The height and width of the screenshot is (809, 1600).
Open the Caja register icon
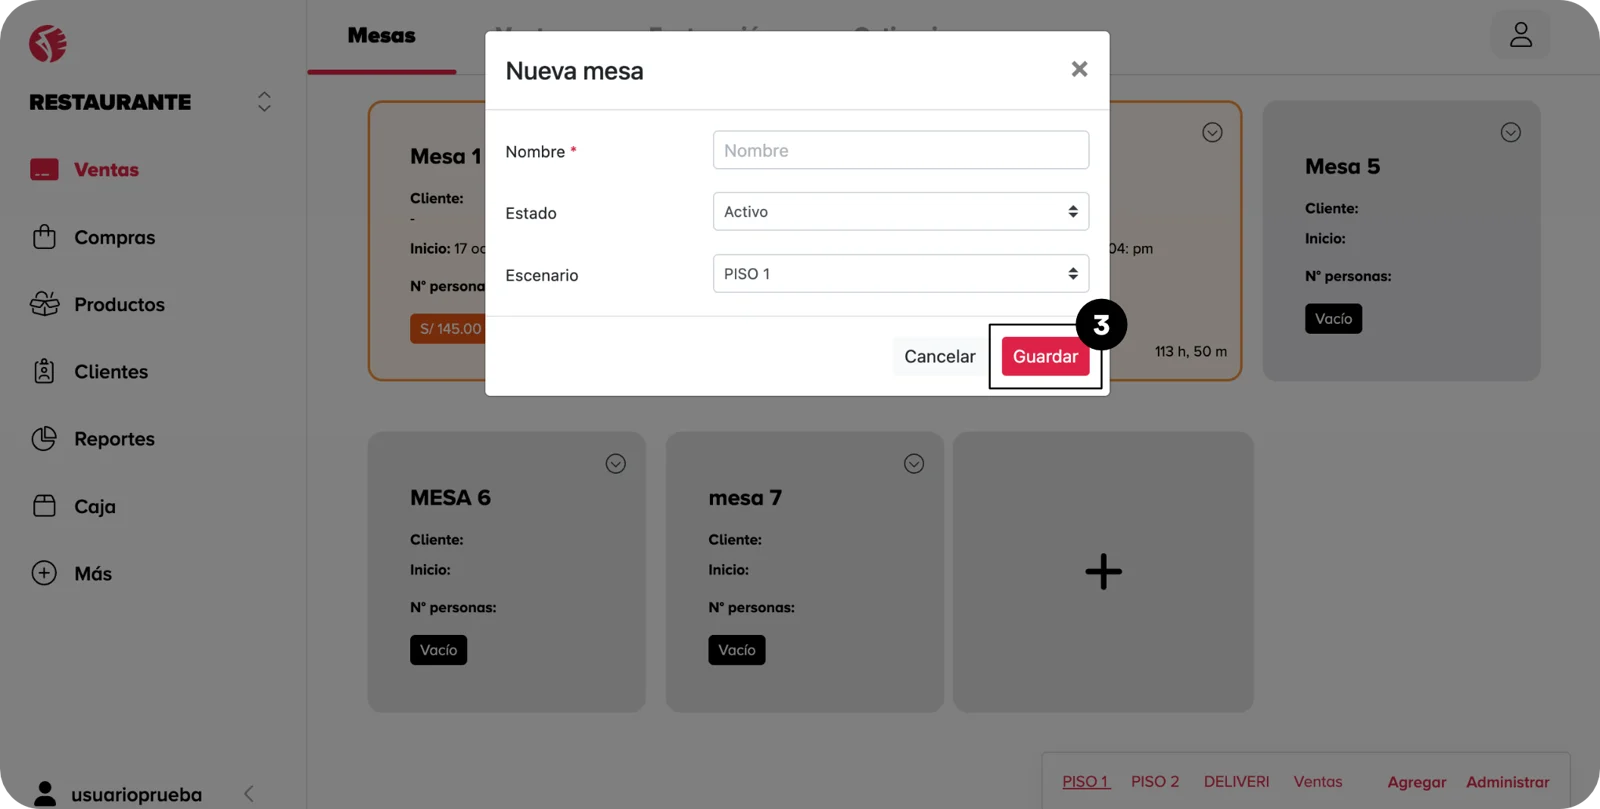[x=44, y=506]
